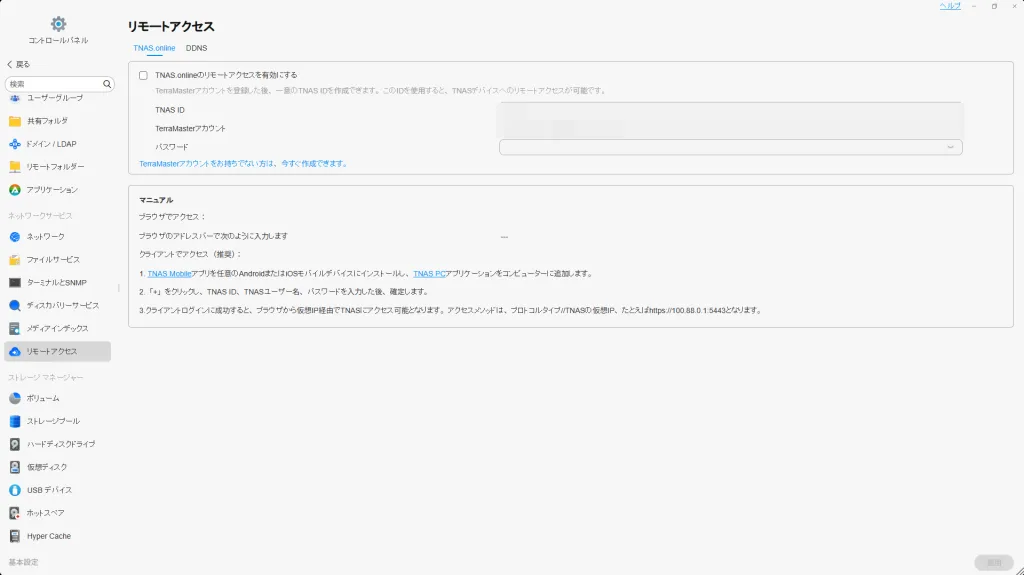Open the Media Index (メディアインデックス) icon

(x=15, y=329)
